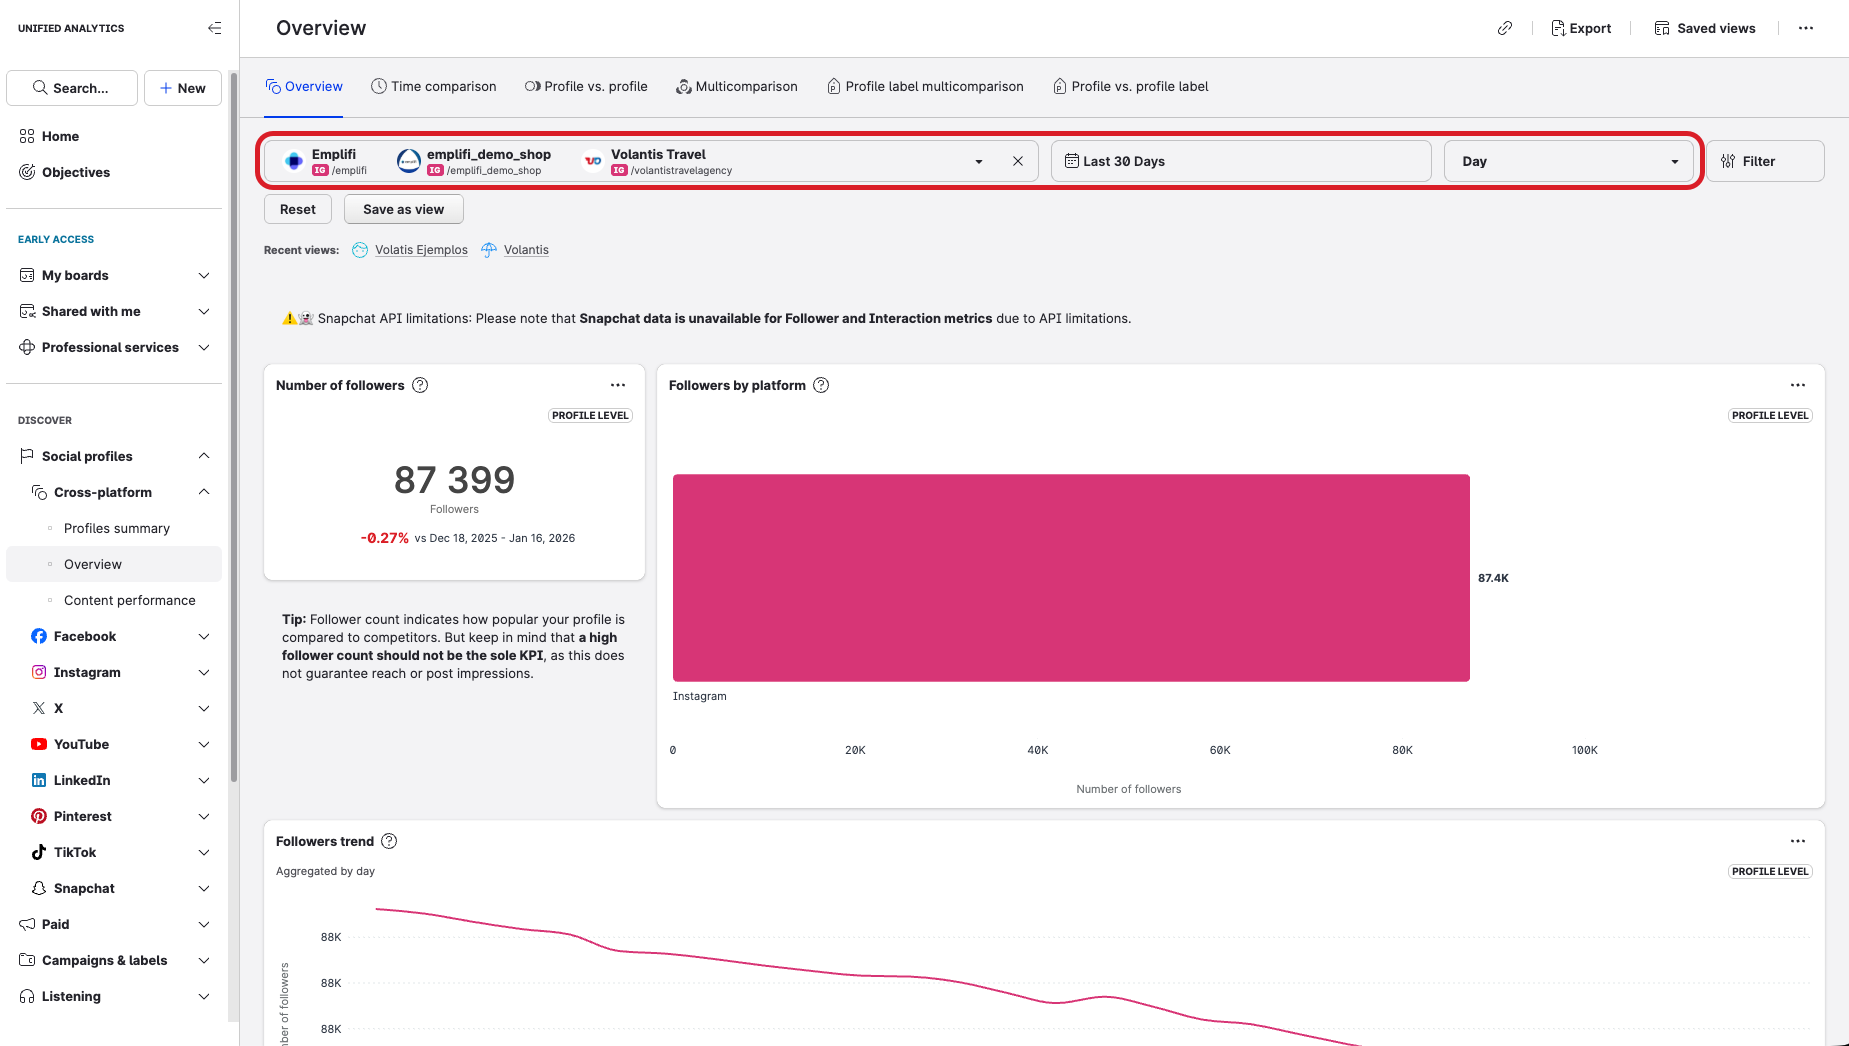Open the Volatis Ejemplos recent view
The height and width of the screenshot is (1046, 1849).
tap(420, 250)
